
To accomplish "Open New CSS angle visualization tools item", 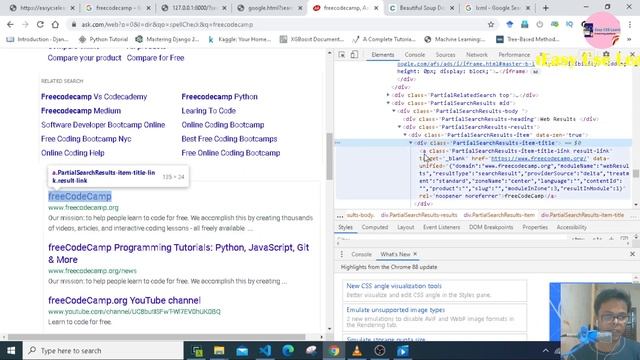I will pyautogui.click(x=394, y=286).
